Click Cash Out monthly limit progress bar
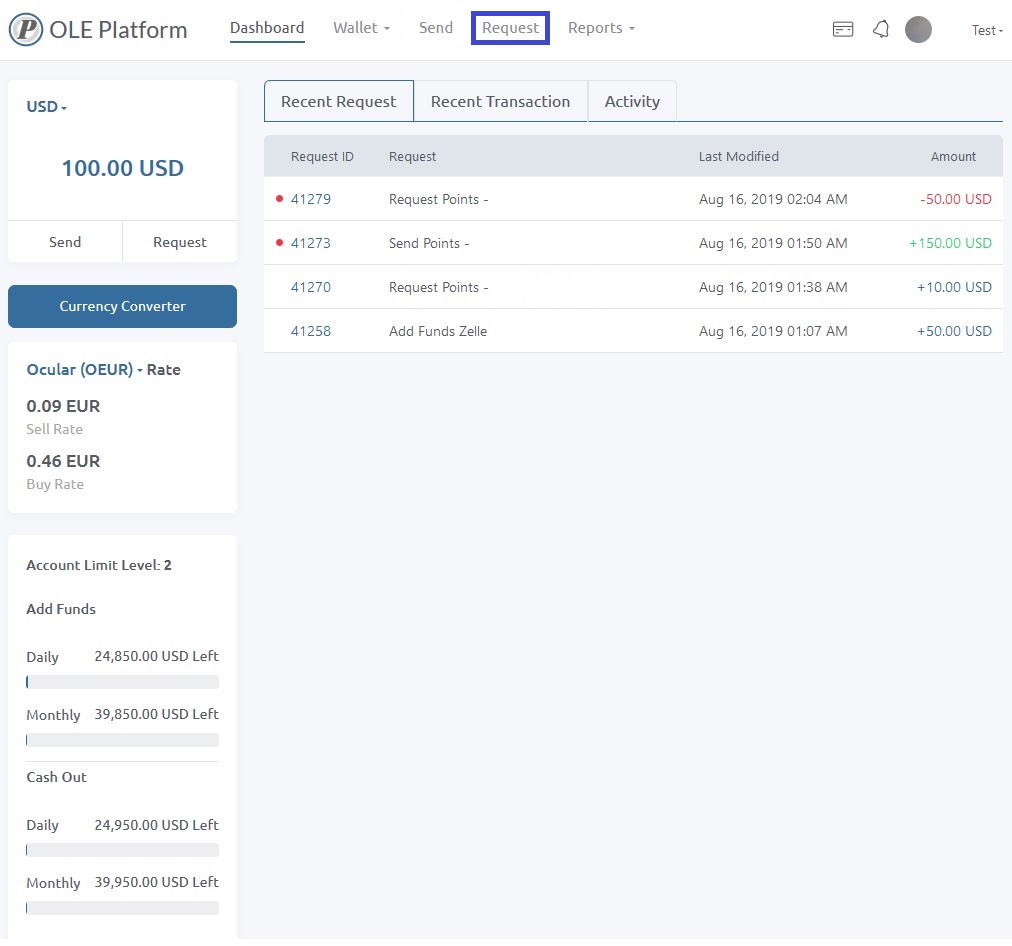Viewport: 1012px width, 946px height. [x=123, y=908]
